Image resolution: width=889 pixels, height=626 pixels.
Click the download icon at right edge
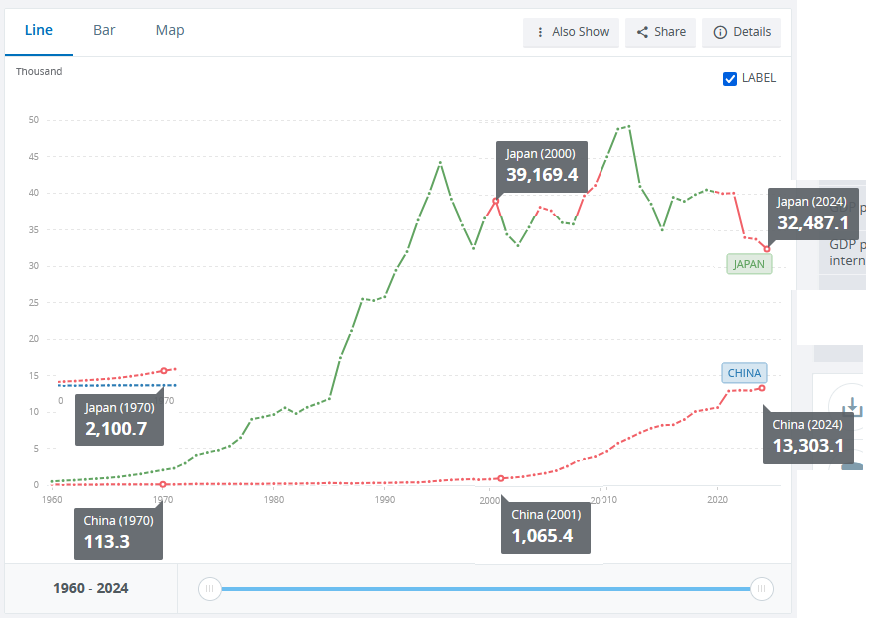852,407
